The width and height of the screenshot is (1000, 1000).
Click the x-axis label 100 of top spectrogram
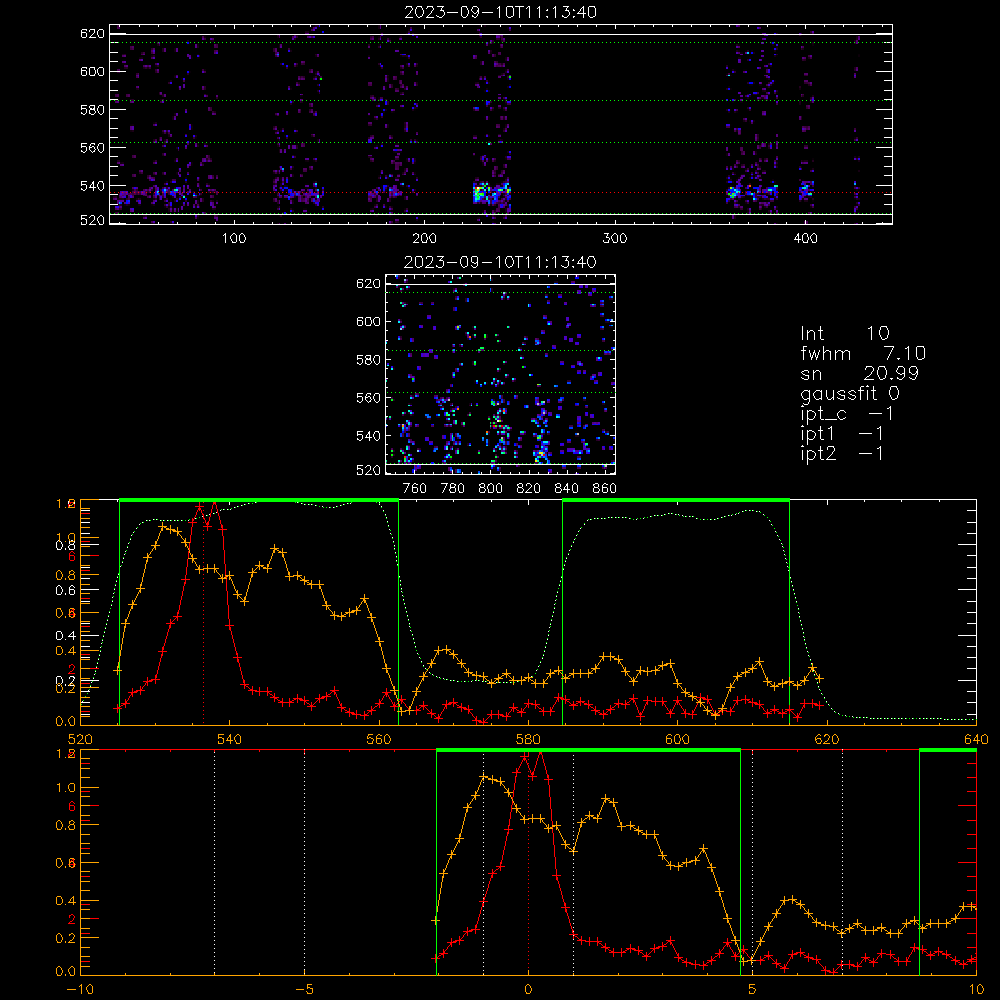pyautogui.click(x=234, y=239)
